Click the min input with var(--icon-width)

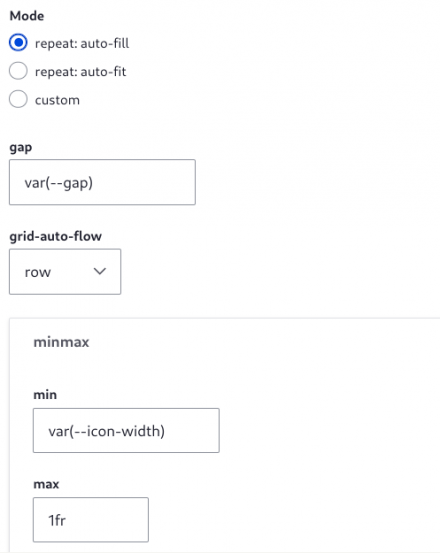pyautogui.click(x=126, y=430)
